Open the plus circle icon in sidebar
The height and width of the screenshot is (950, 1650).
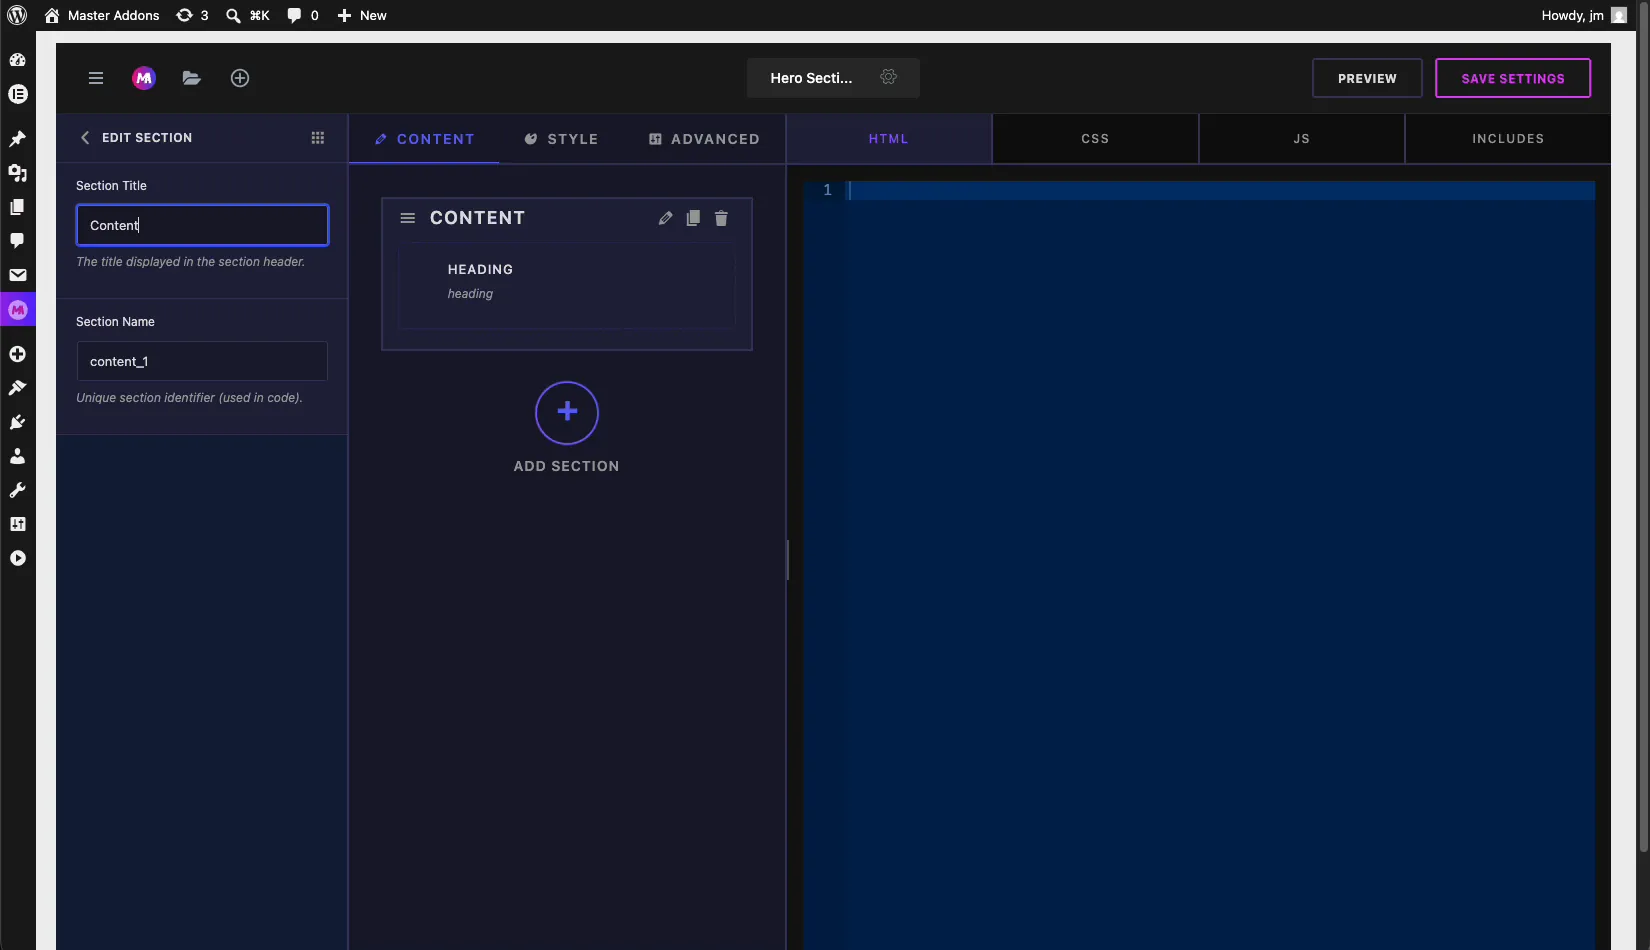(17, 354)
